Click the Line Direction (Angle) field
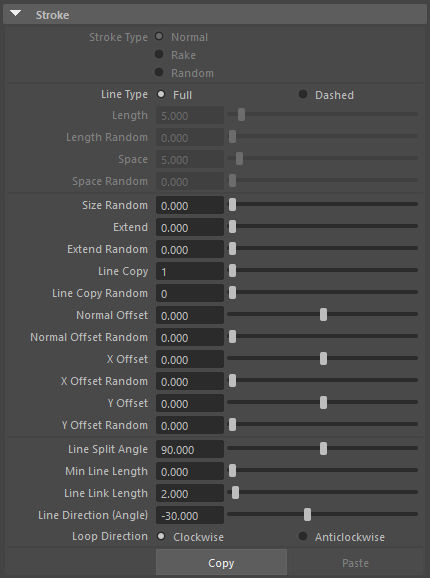The height and width of the screenshot is (578, 430). pos(190,515)
